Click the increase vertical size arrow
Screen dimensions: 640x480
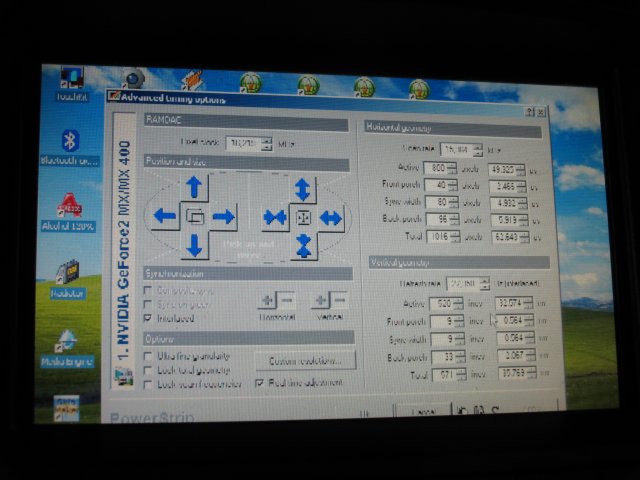(x=303, y=189)
